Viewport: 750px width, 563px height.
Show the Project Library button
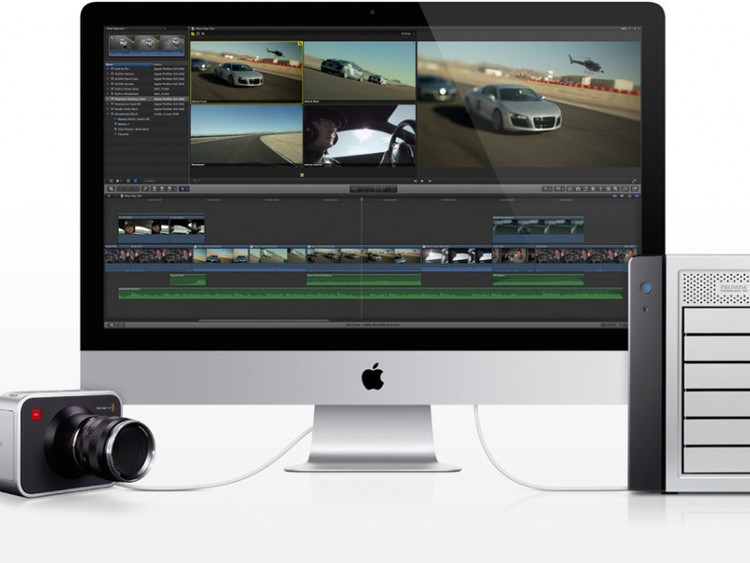pyautogui.click(x=109, y=325)
